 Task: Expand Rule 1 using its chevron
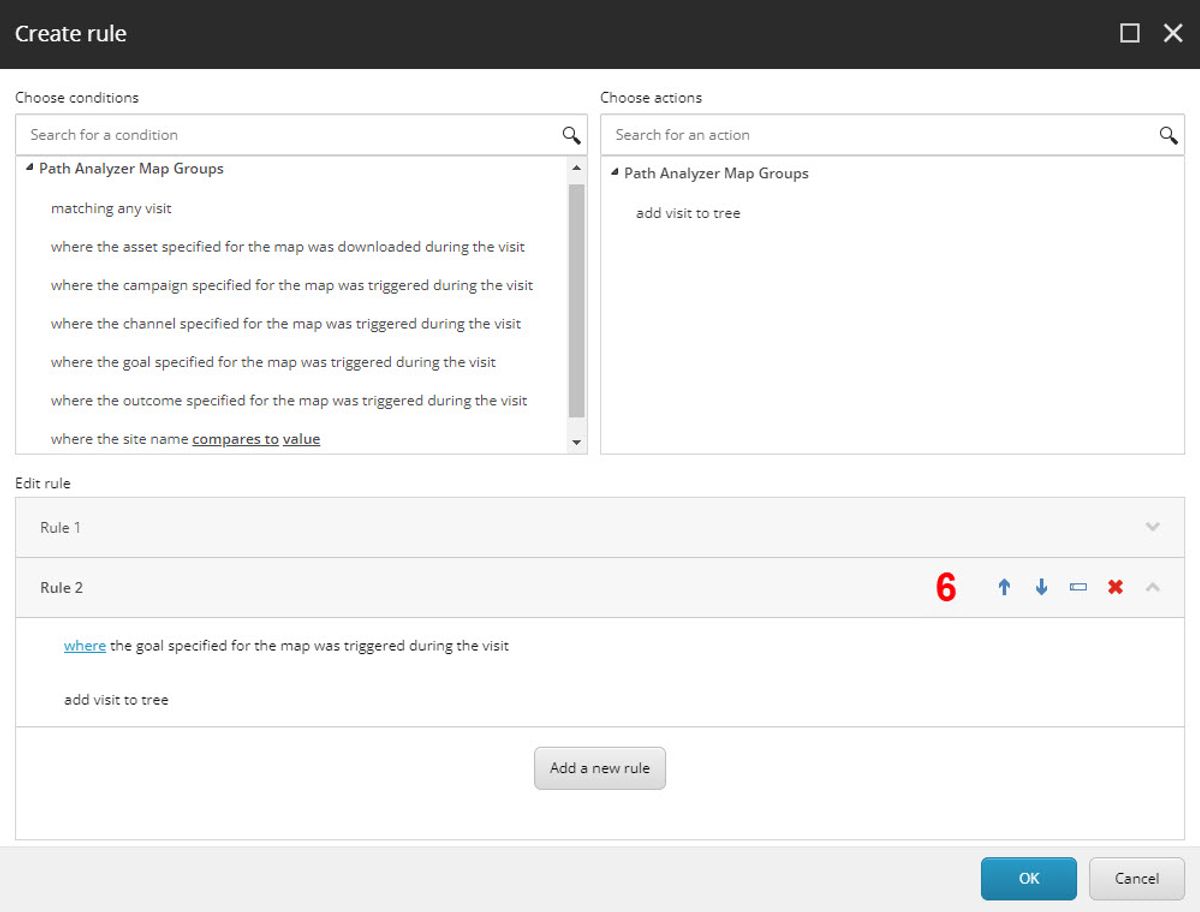(1152, 527)
